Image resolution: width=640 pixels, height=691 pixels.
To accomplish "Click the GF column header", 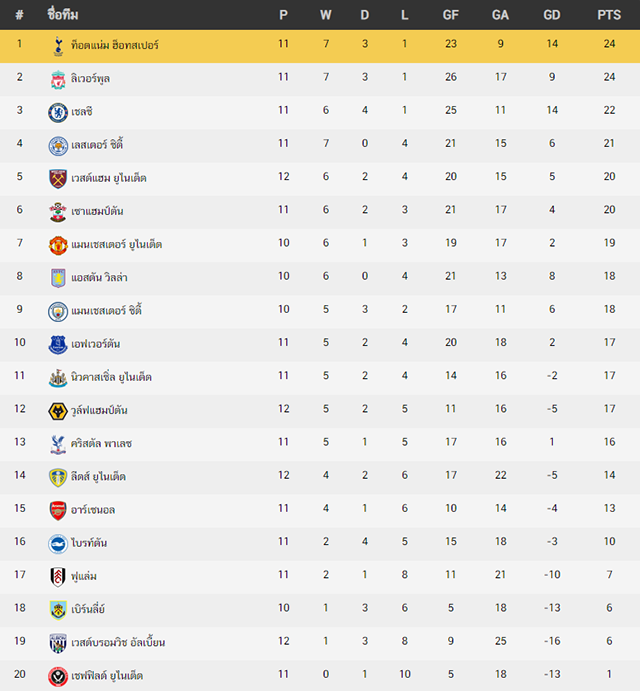I will click(x=450, y=15).
